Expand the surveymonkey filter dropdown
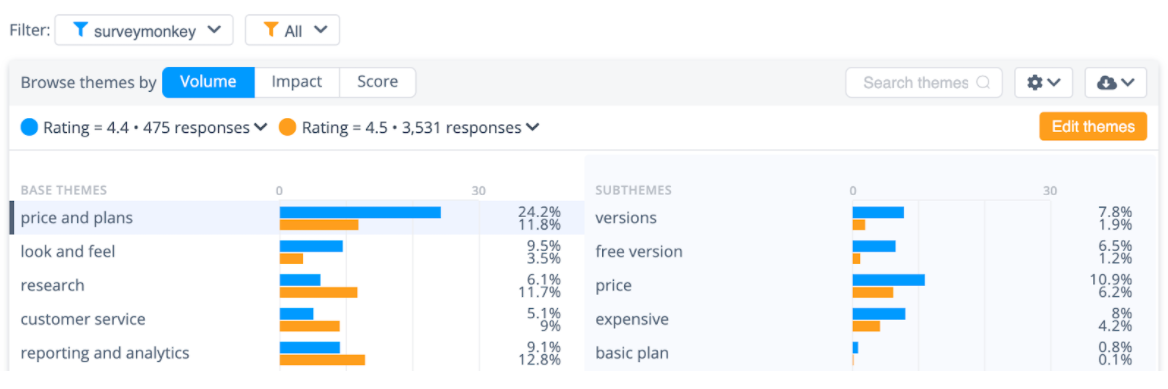The height and width of the screenshot is (389, 1168). point(144,31)
